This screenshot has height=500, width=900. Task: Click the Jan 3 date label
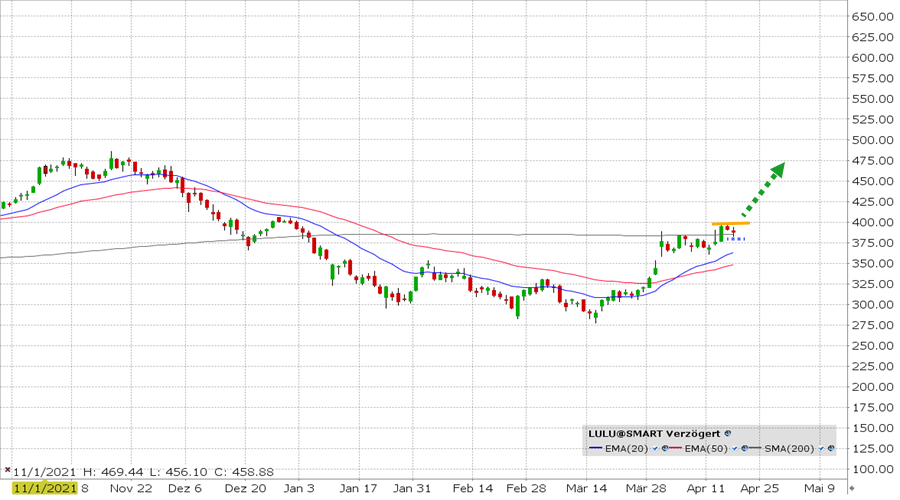pyautogui.click(x=299, y=488)
